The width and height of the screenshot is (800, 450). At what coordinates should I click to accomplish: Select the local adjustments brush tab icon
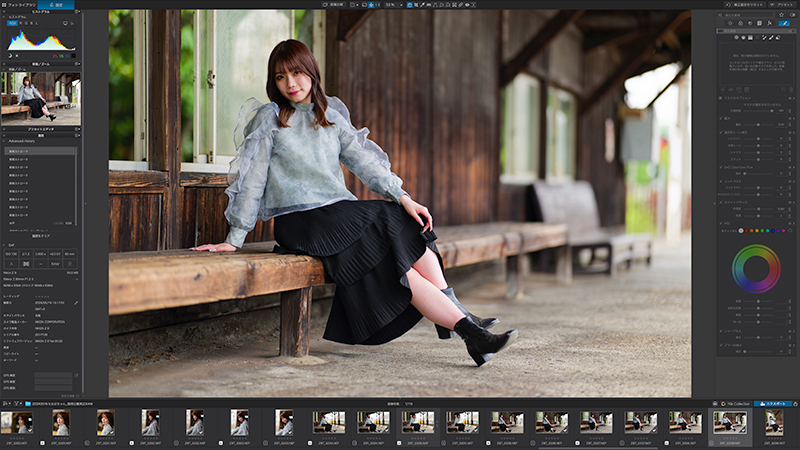pos(784,23)
